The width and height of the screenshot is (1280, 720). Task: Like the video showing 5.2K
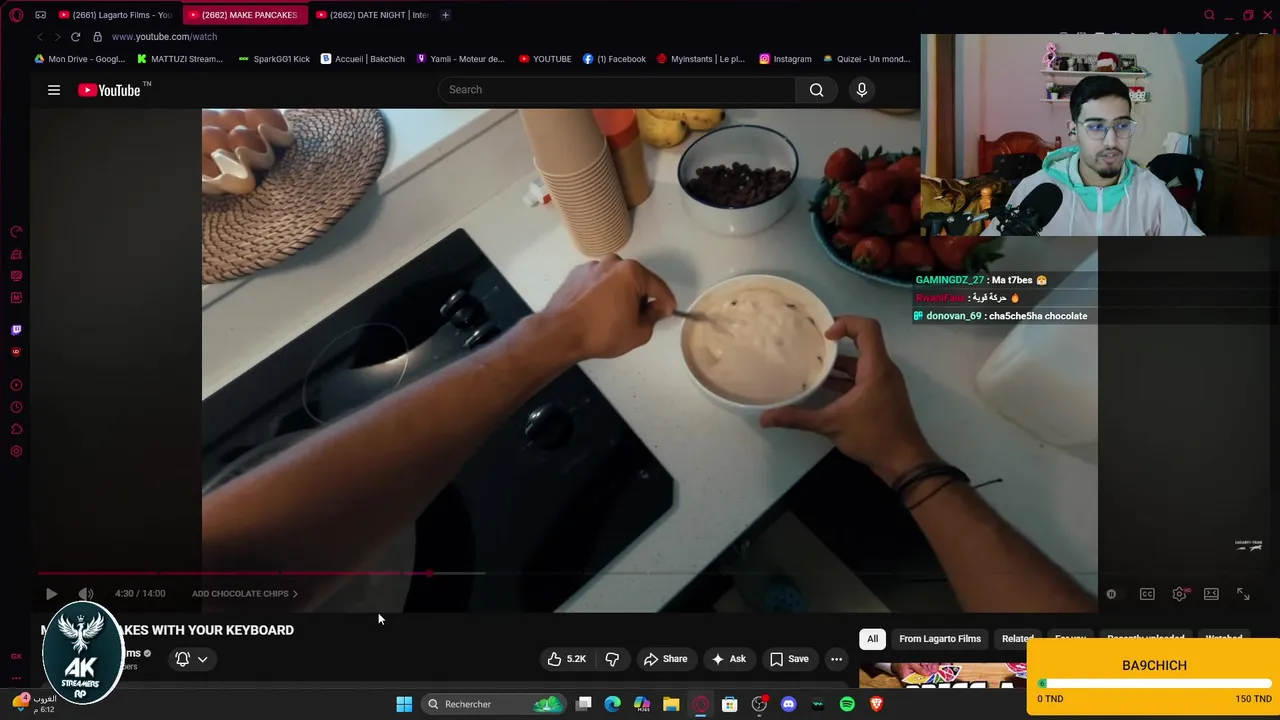click(566, 659)
